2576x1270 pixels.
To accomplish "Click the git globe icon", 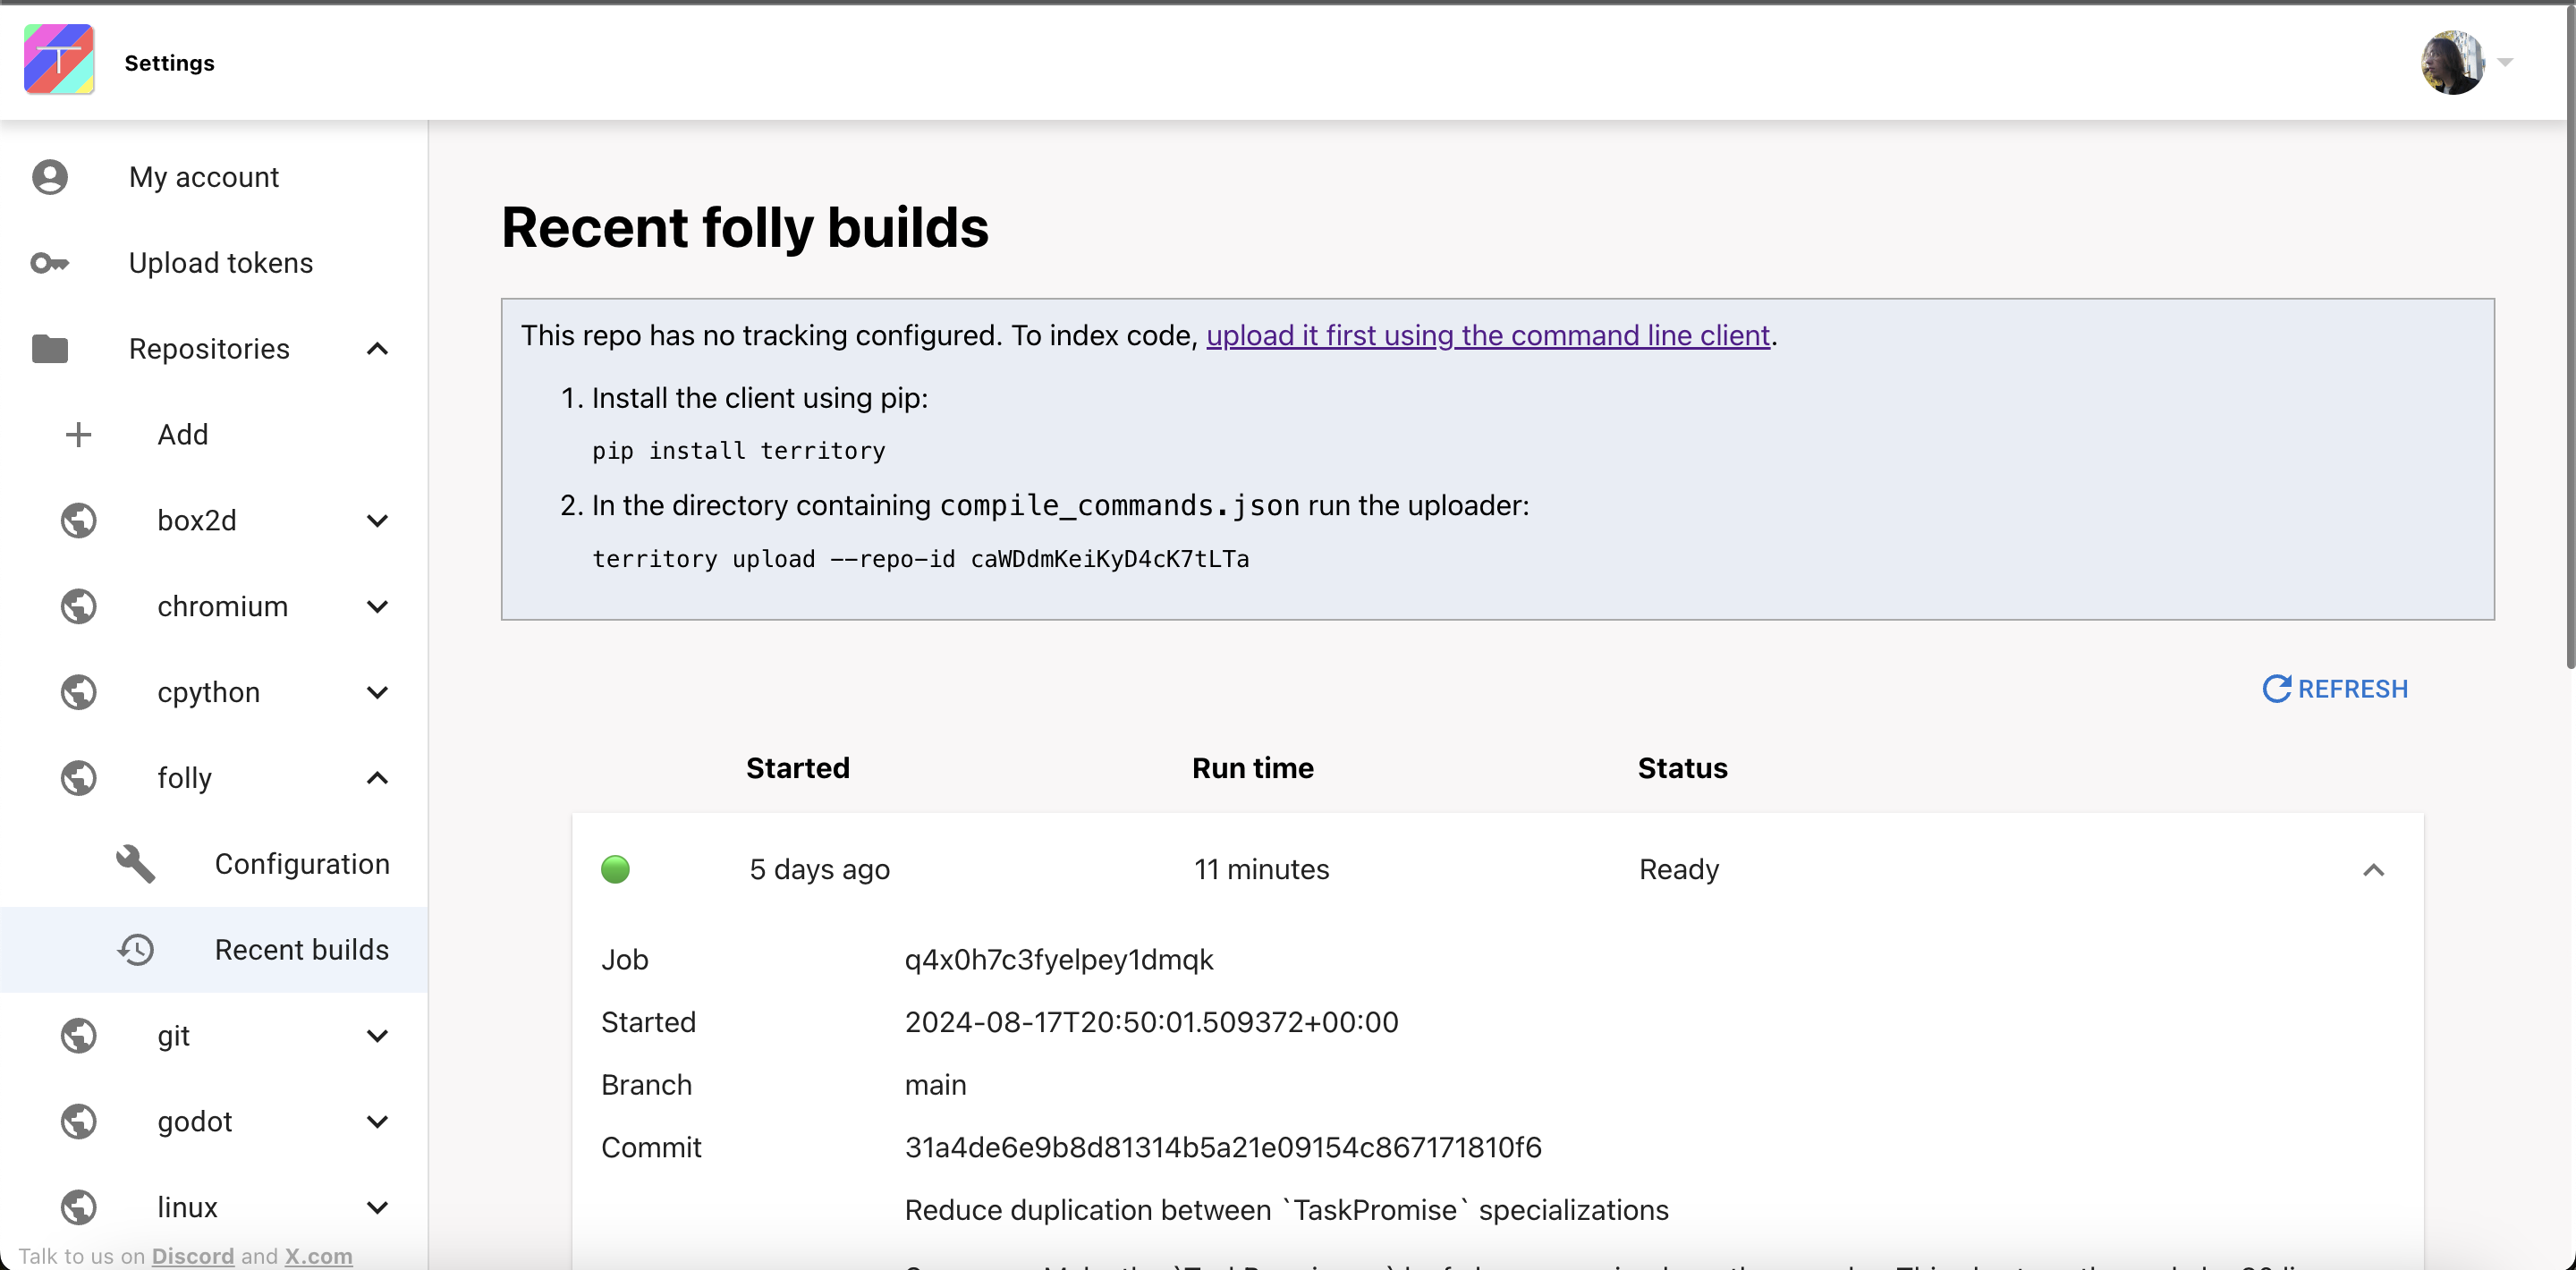I will (78, 1036).
